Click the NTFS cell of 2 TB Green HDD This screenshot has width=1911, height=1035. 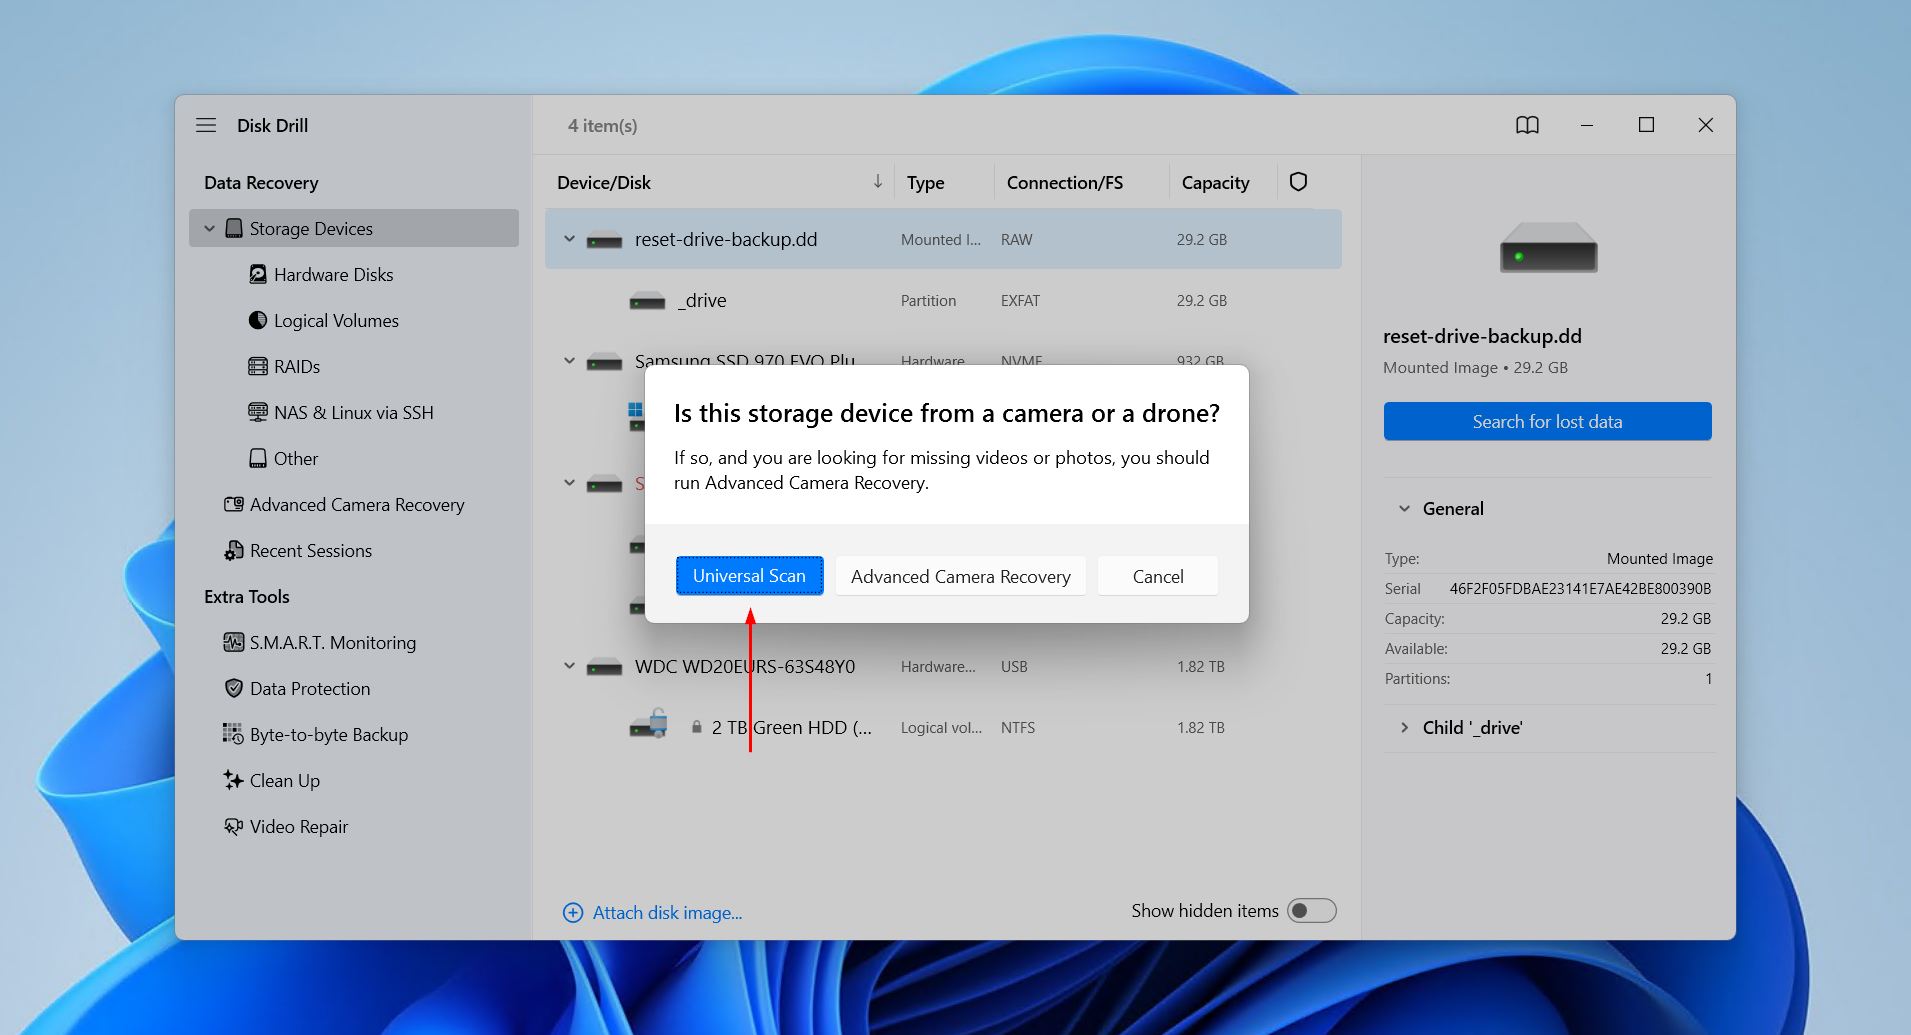tap(1017, 727)
